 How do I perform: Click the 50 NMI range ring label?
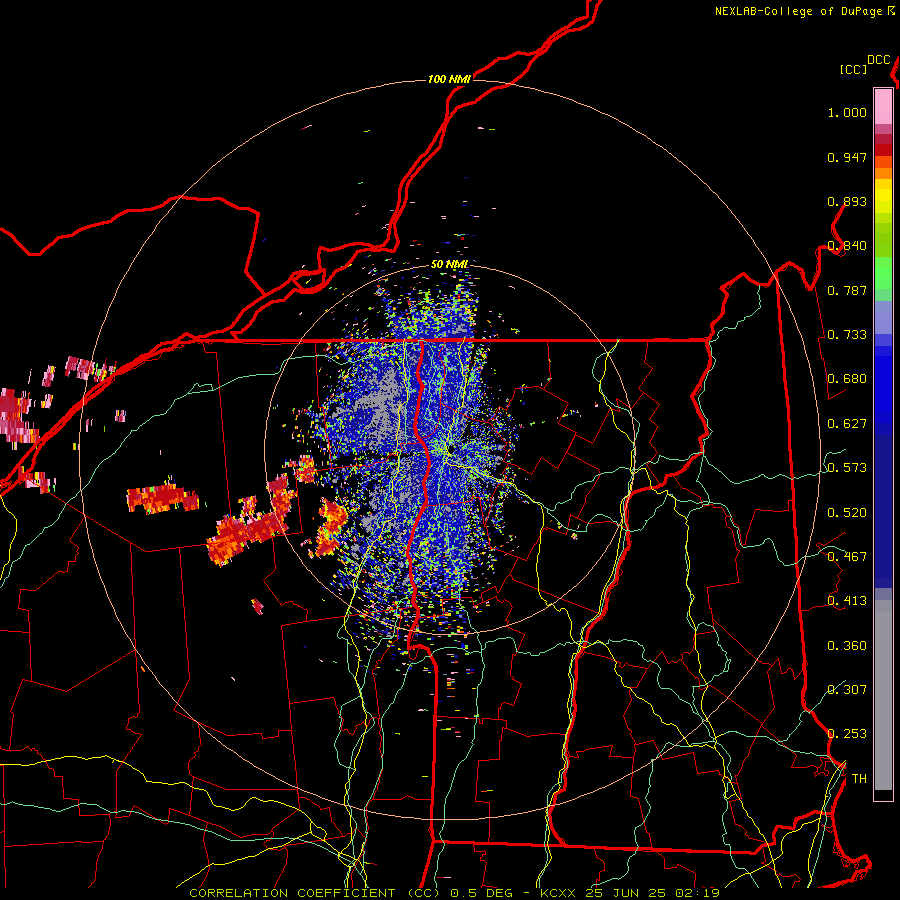pyautogui.click(x=449, y=264)
